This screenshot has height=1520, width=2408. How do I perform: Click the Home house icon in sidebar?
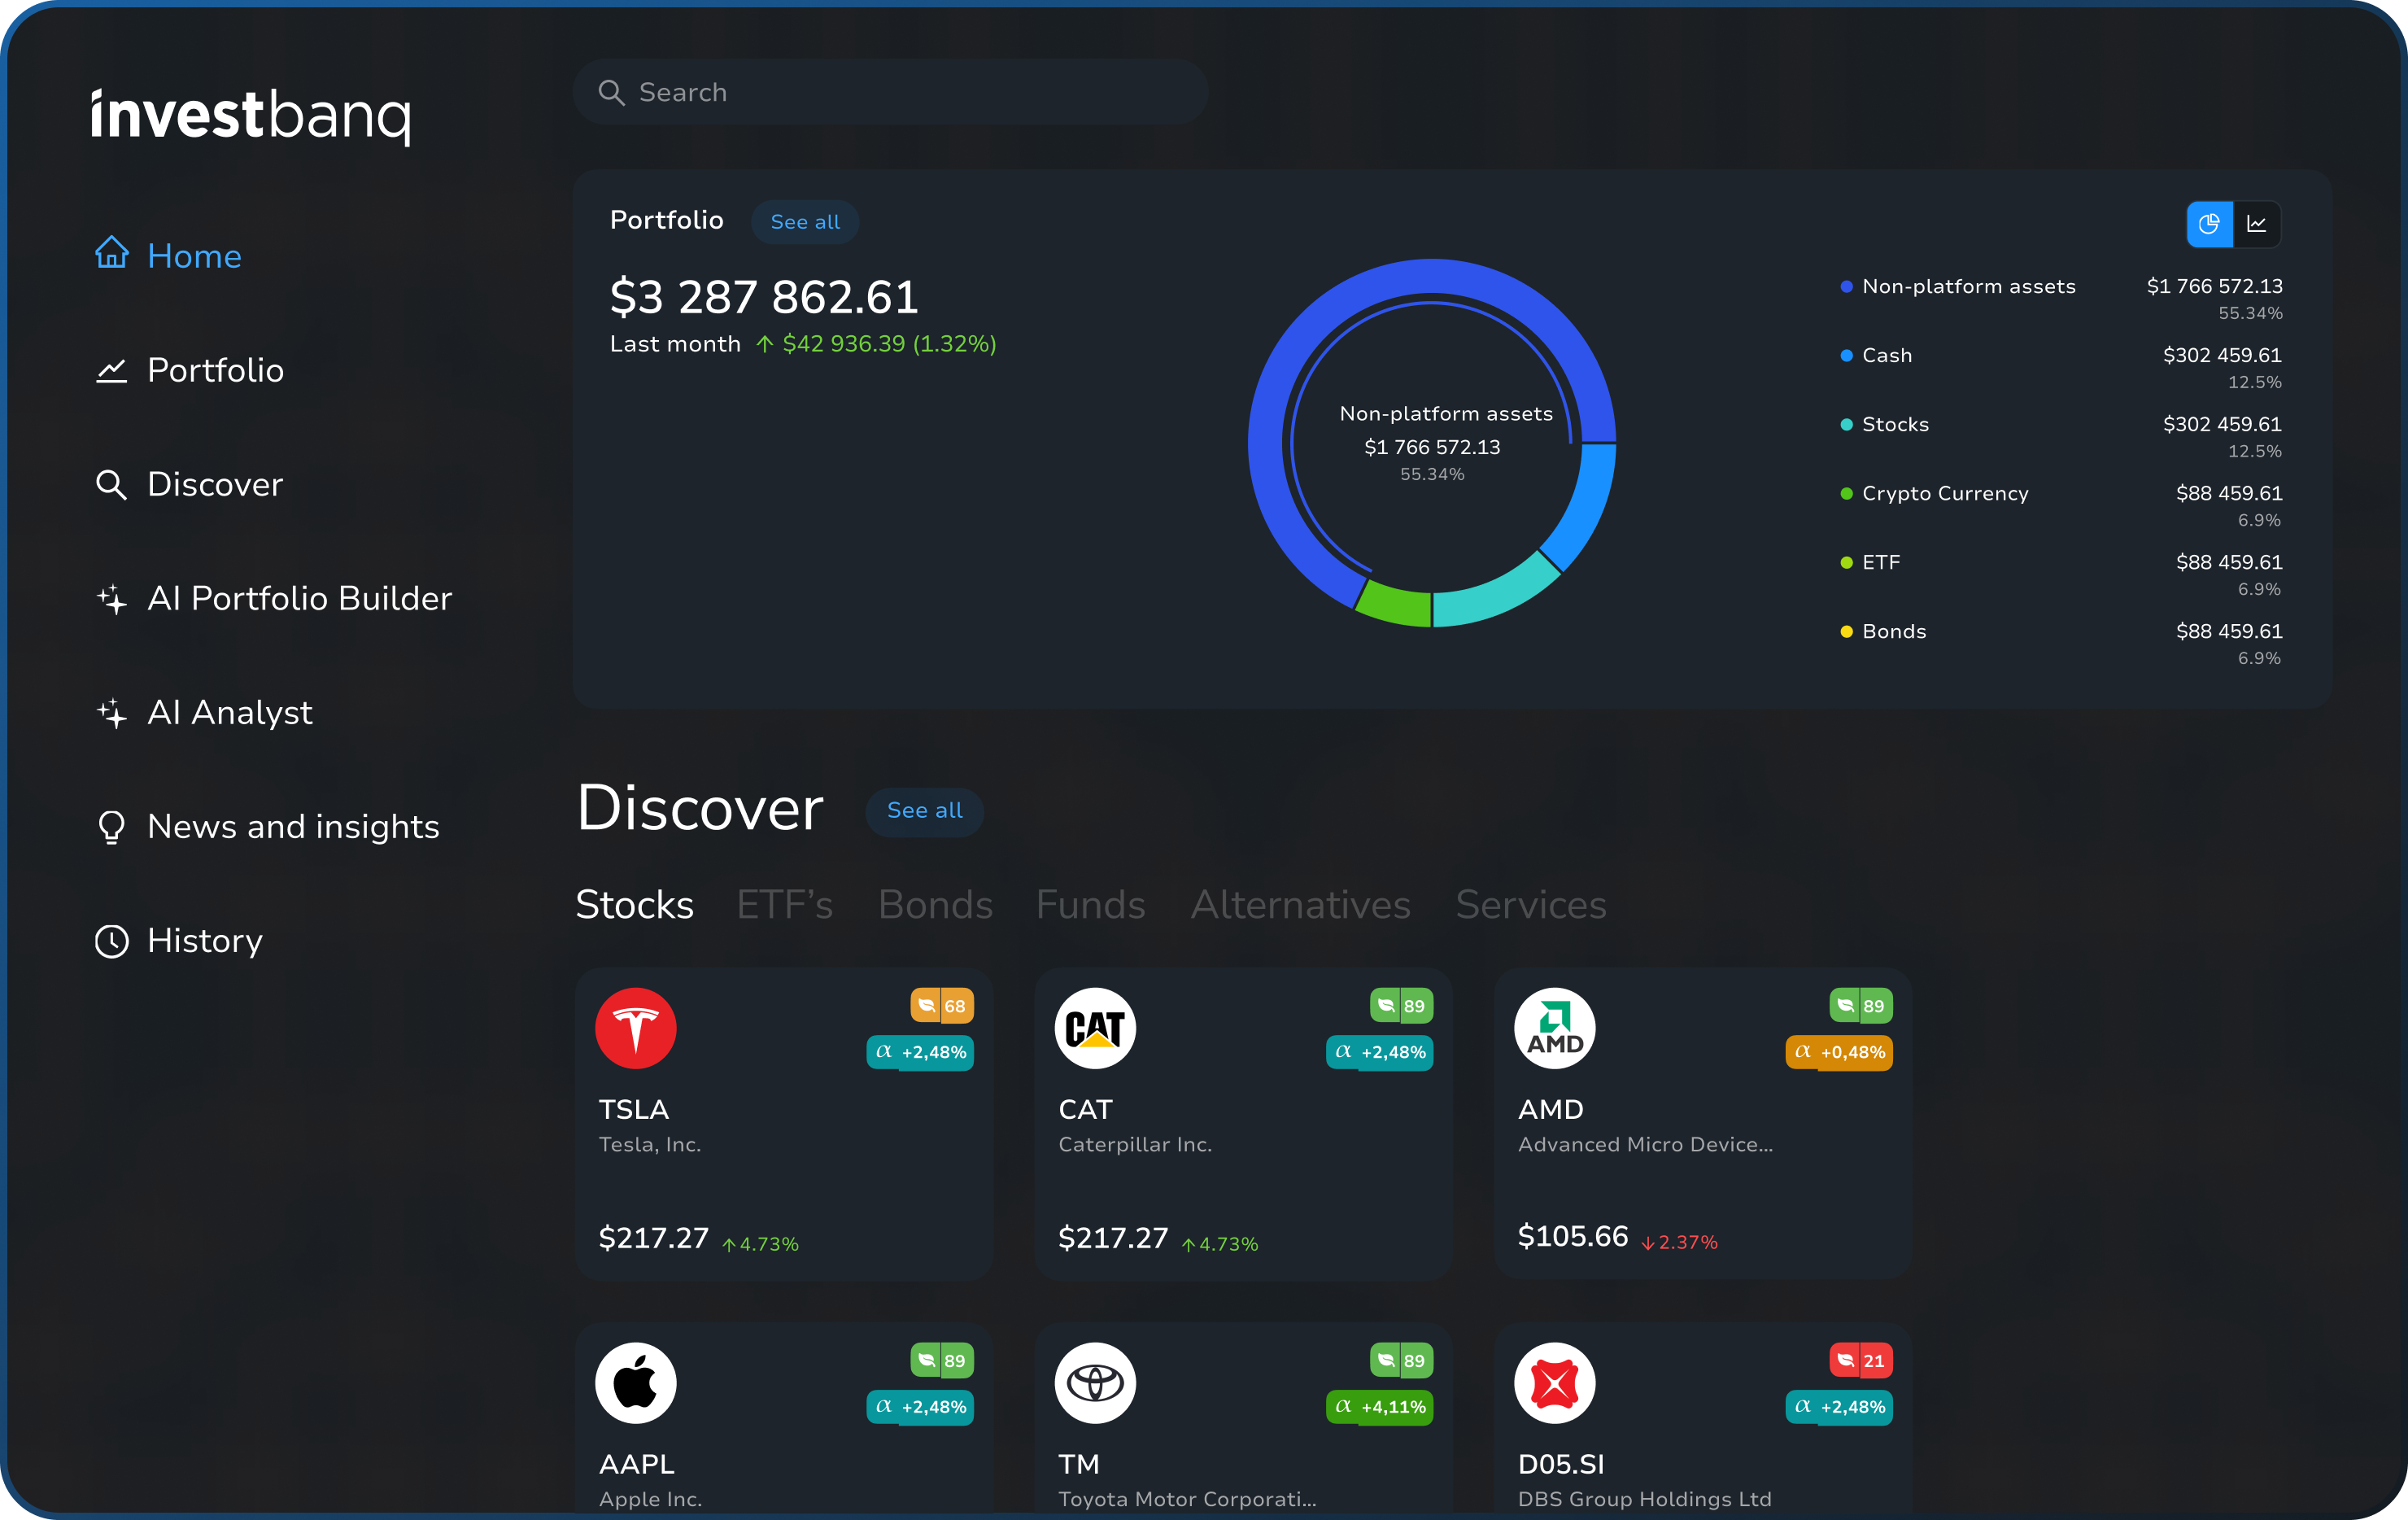112,254
